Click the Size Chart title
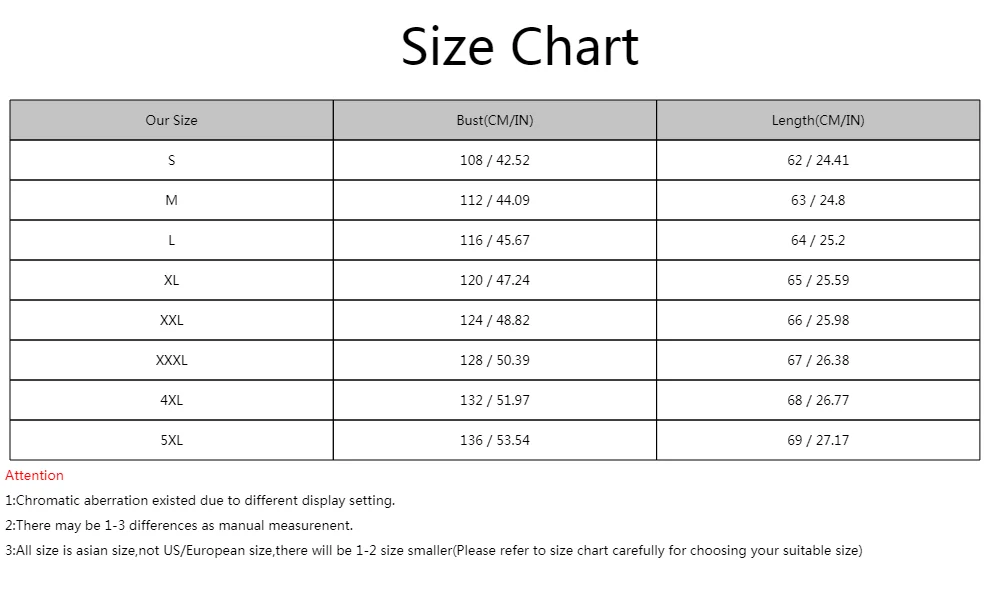This screenshot has height=590, width=1000. (x=519, y=47)
